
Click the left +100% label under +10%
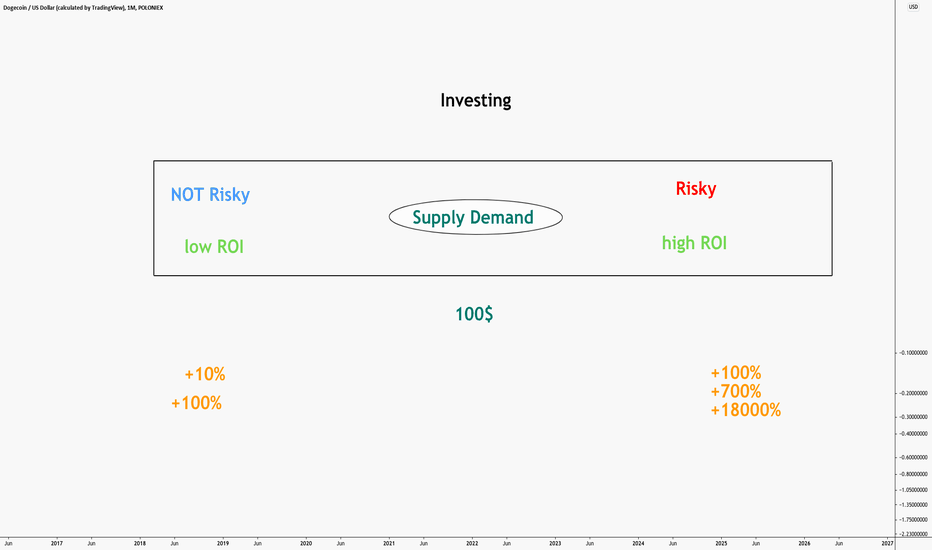(x=196, y=403)
